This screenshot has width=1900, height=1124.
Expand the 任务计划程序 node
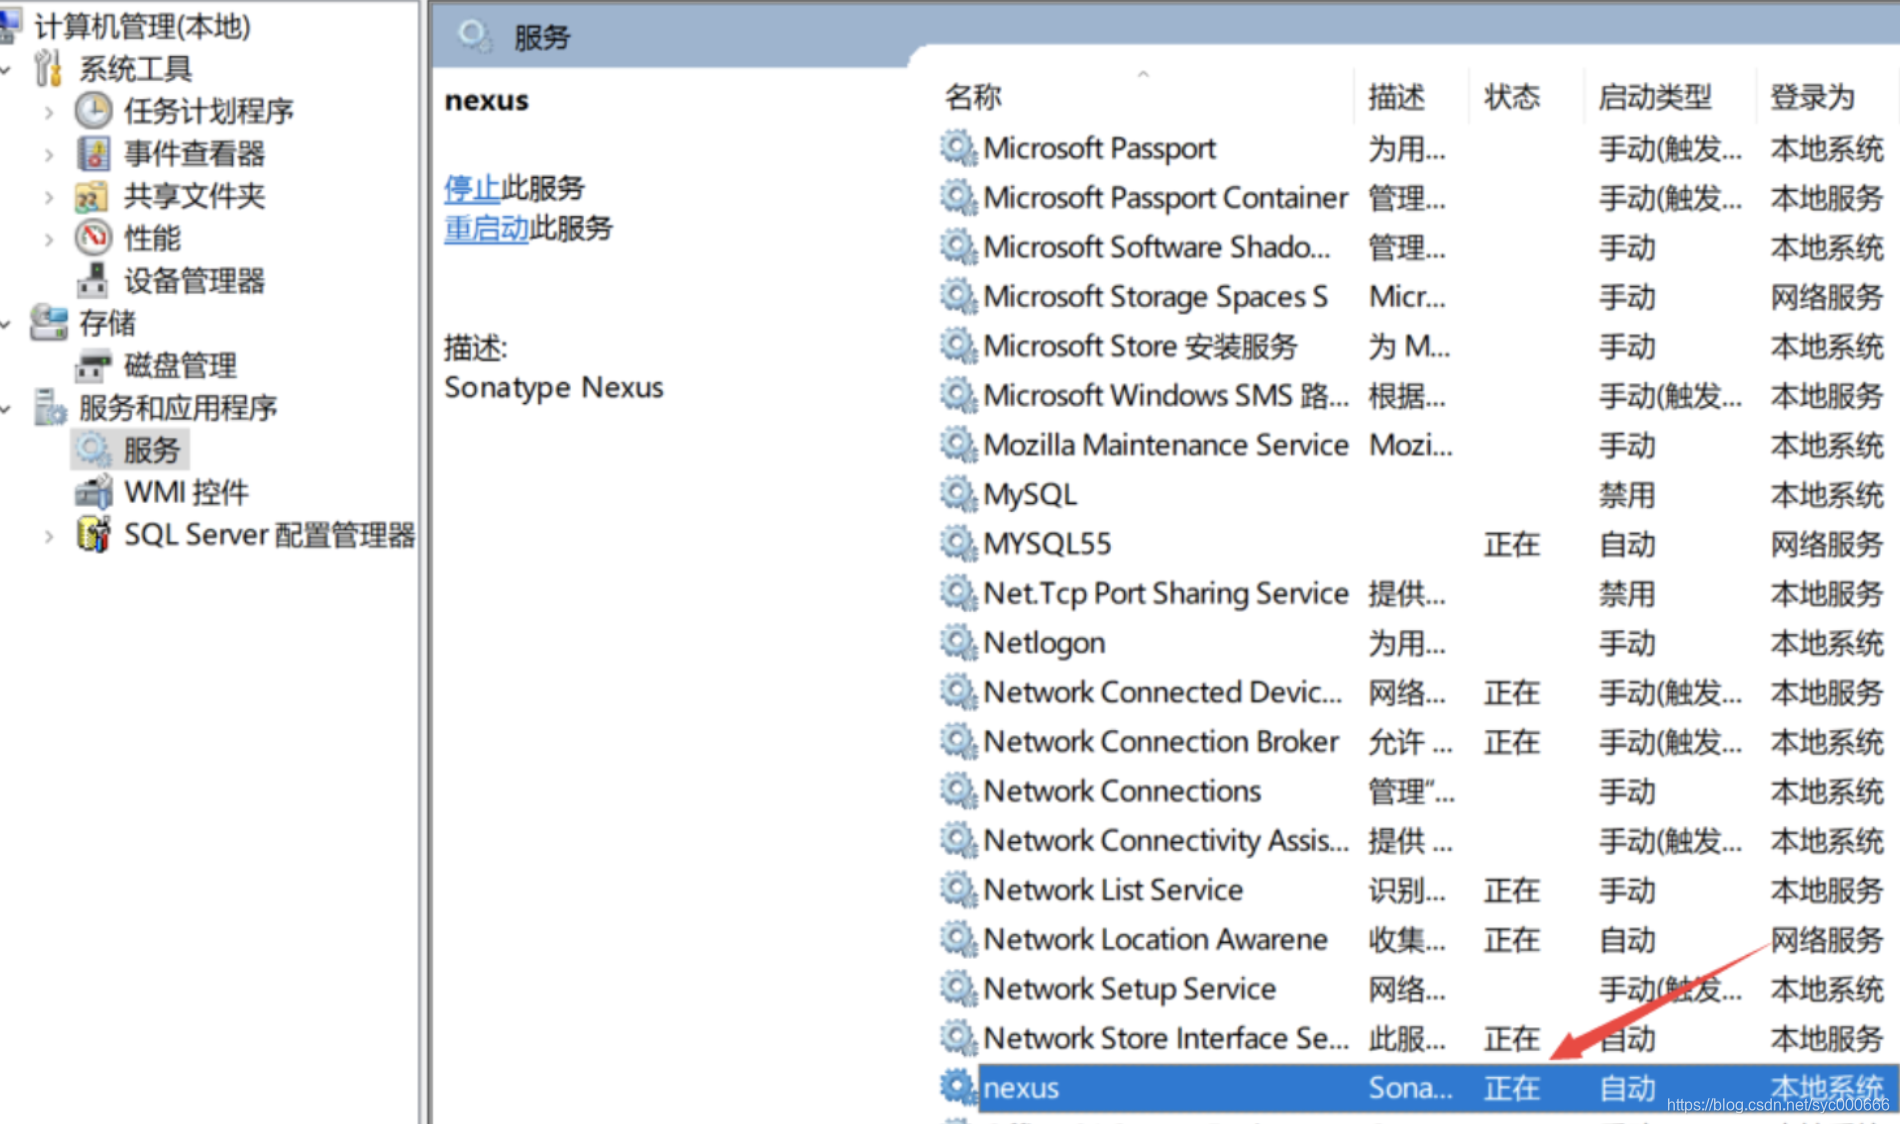coord(49,111)
